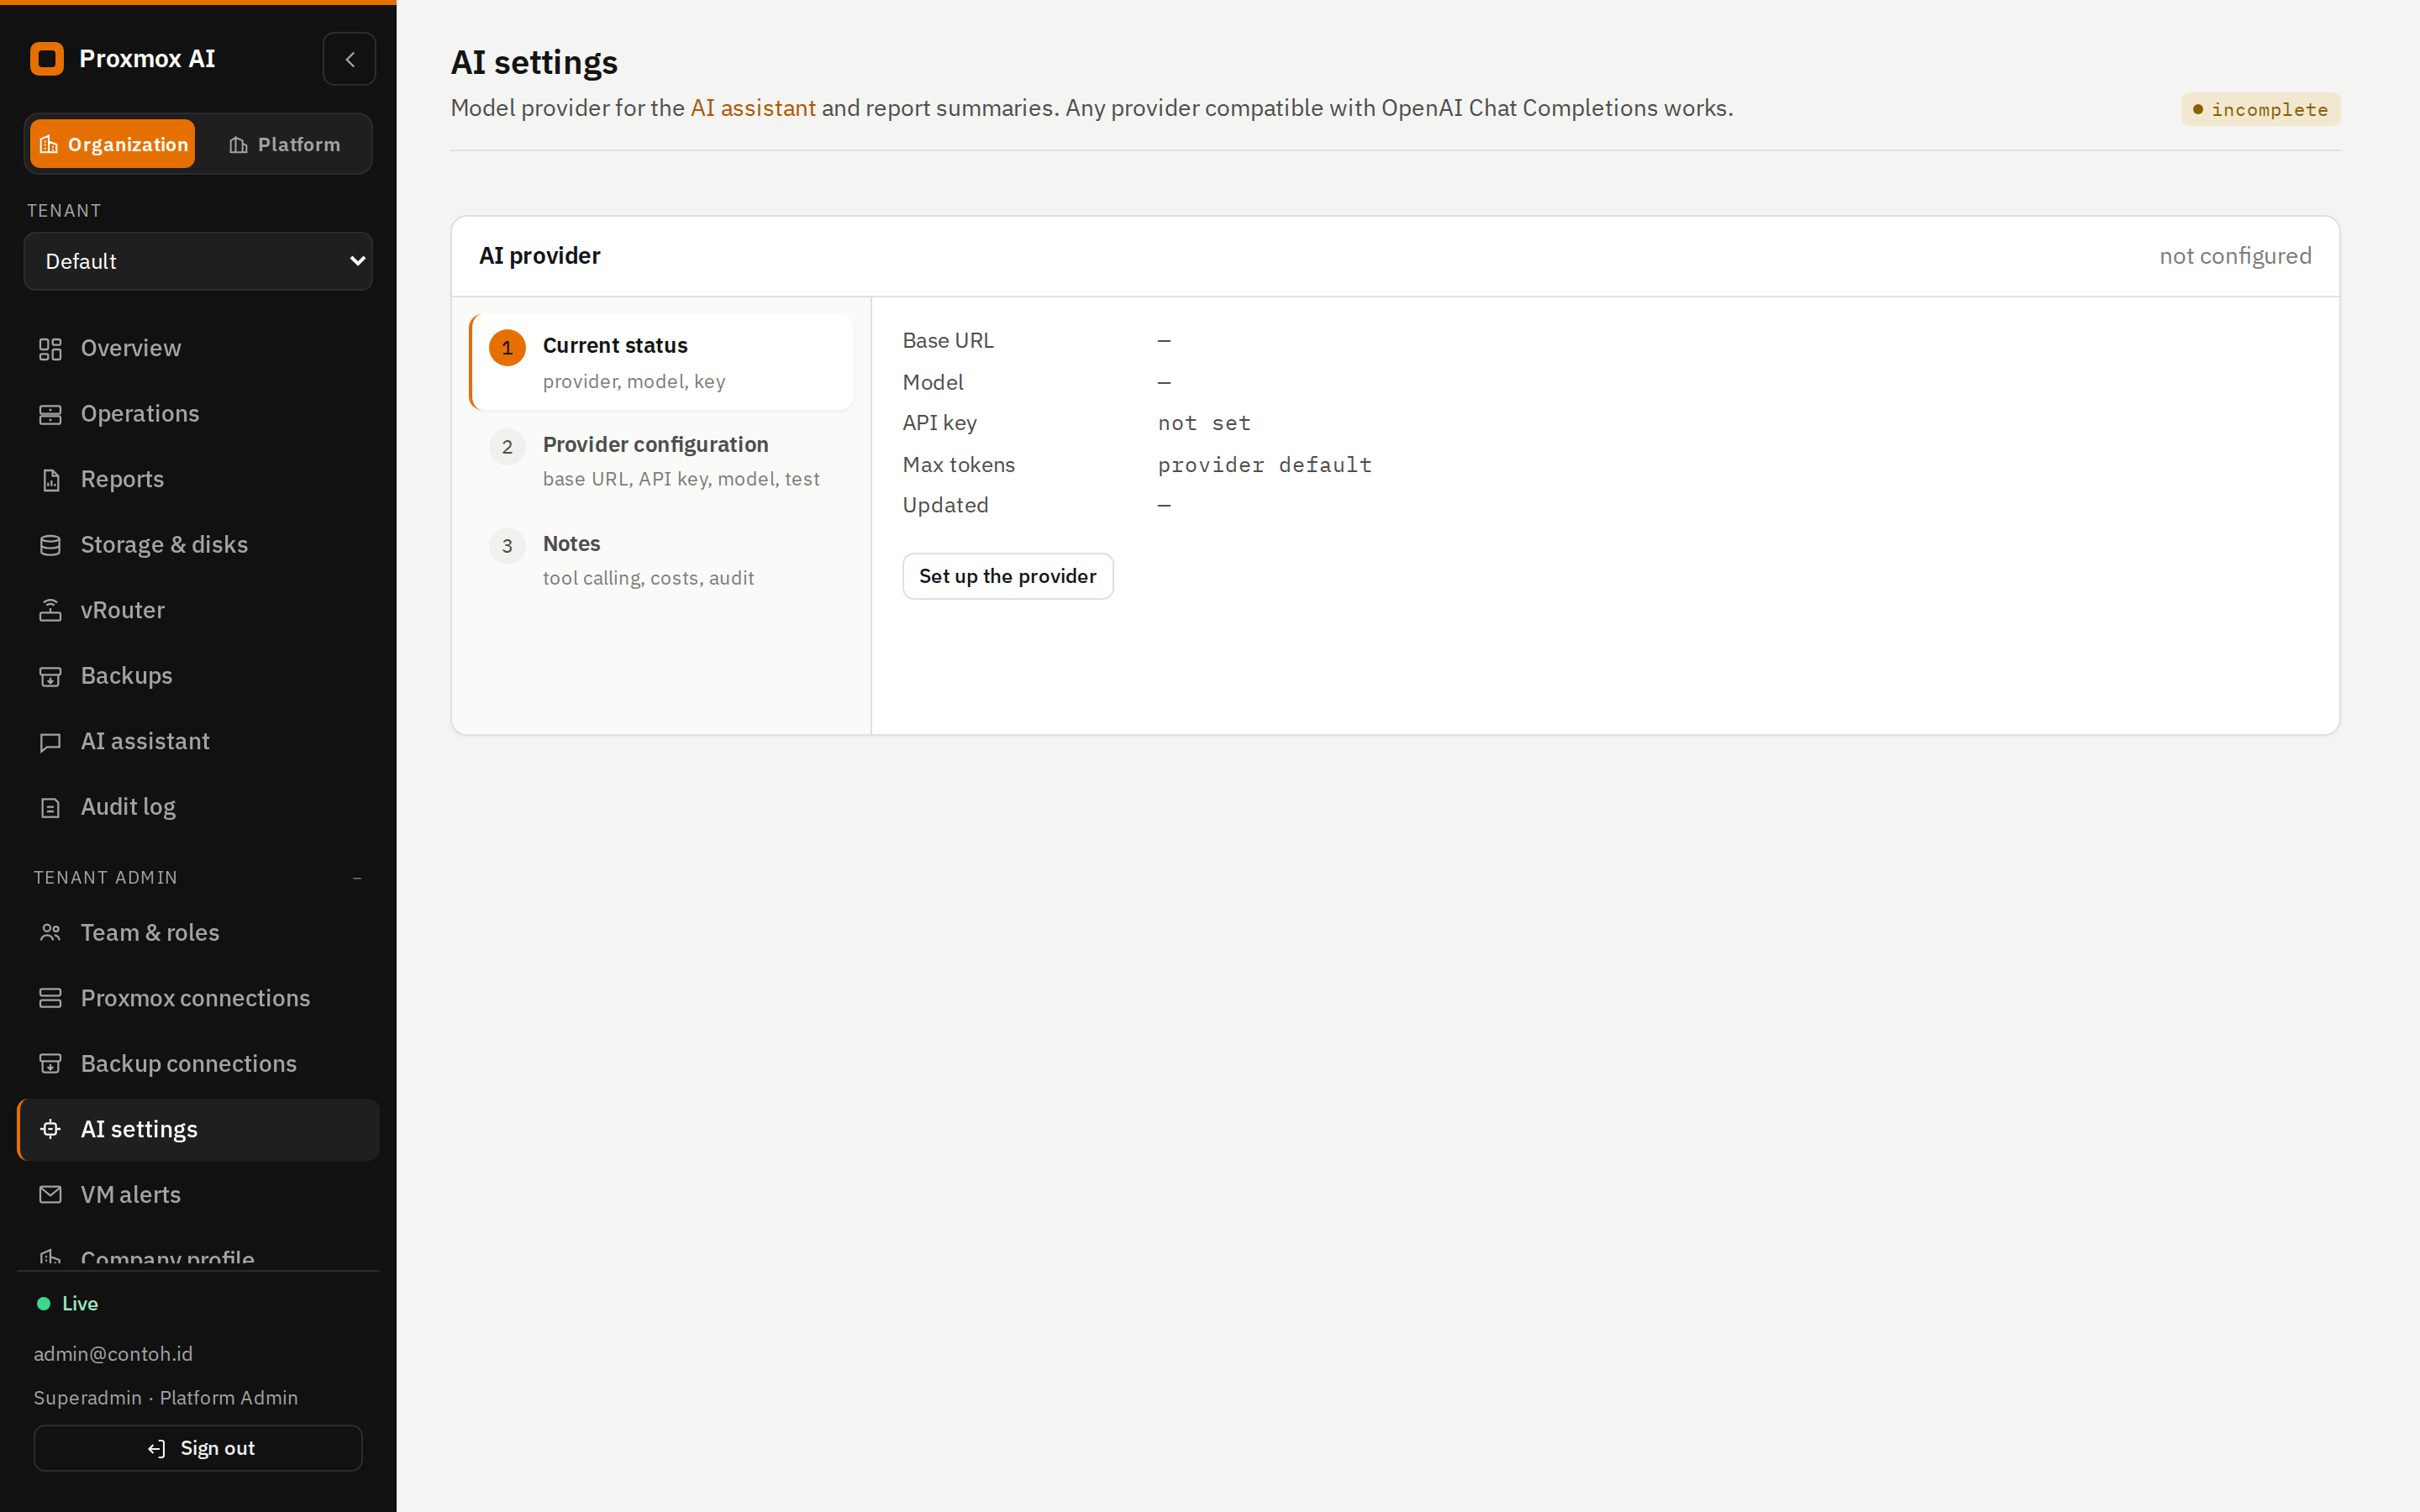
Task: Click the Audit log file icon
Action: click(x=50, y=807)
